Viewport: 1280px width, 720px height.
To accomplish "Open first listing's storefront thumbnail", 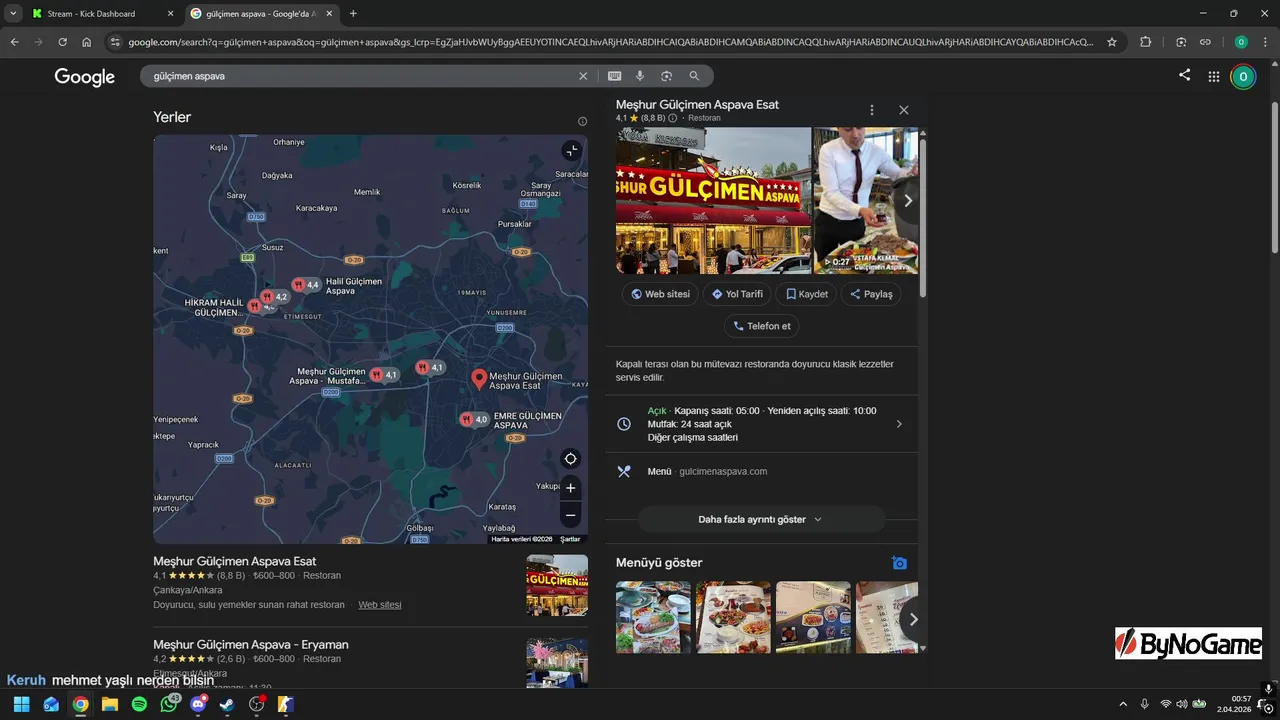I will (x=557, y=585).
